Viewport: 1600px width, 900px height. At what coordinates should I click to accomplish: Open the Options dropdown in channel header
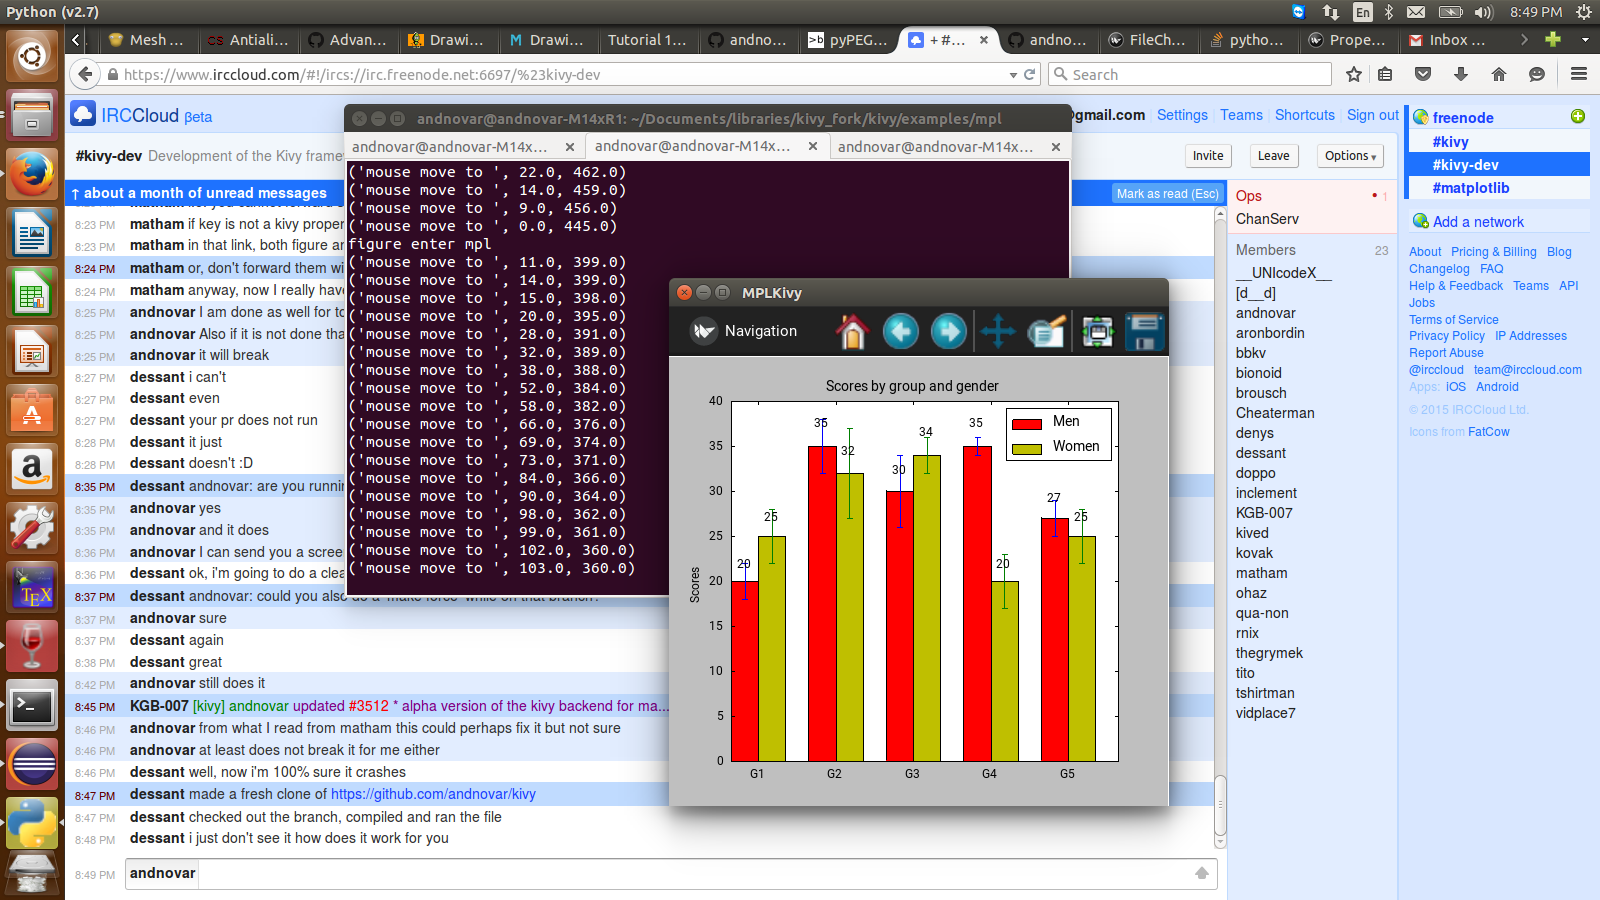[1350, 156]
